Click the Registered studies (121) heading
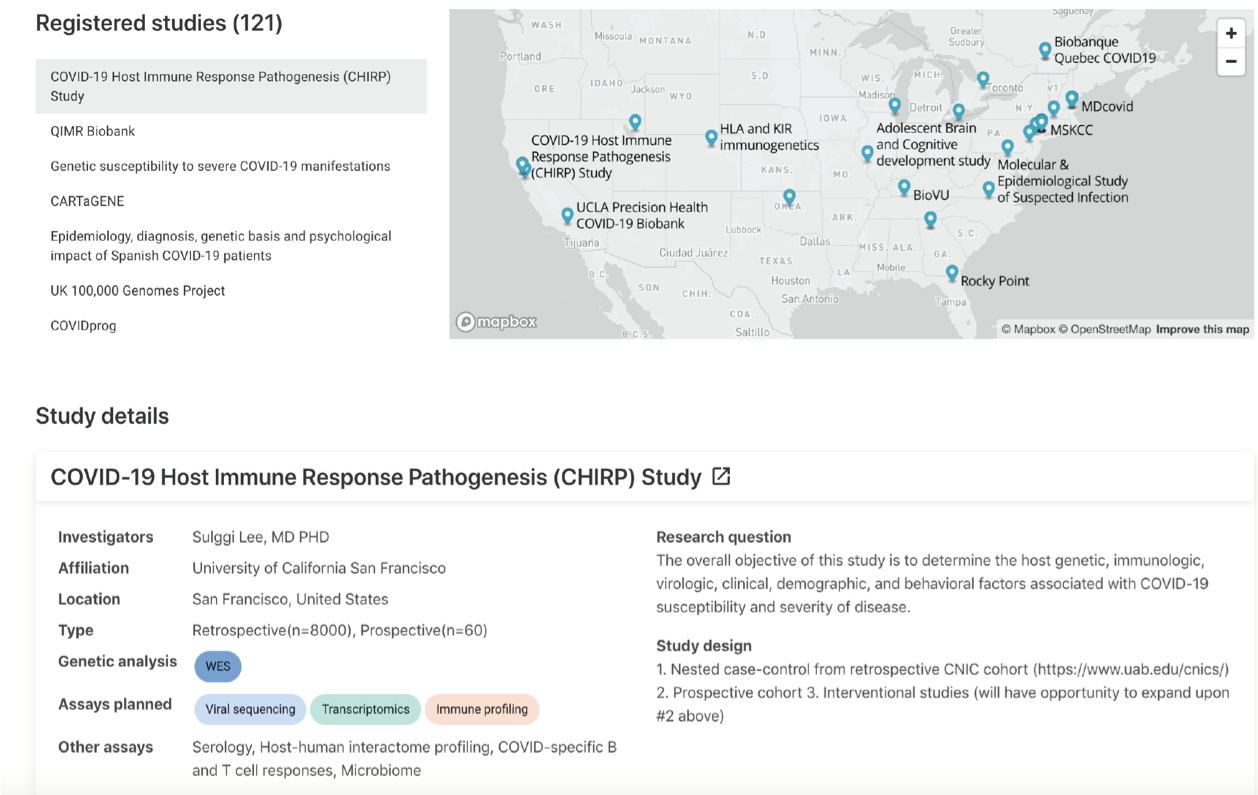Screen dimensions: 1258x795 159,23
